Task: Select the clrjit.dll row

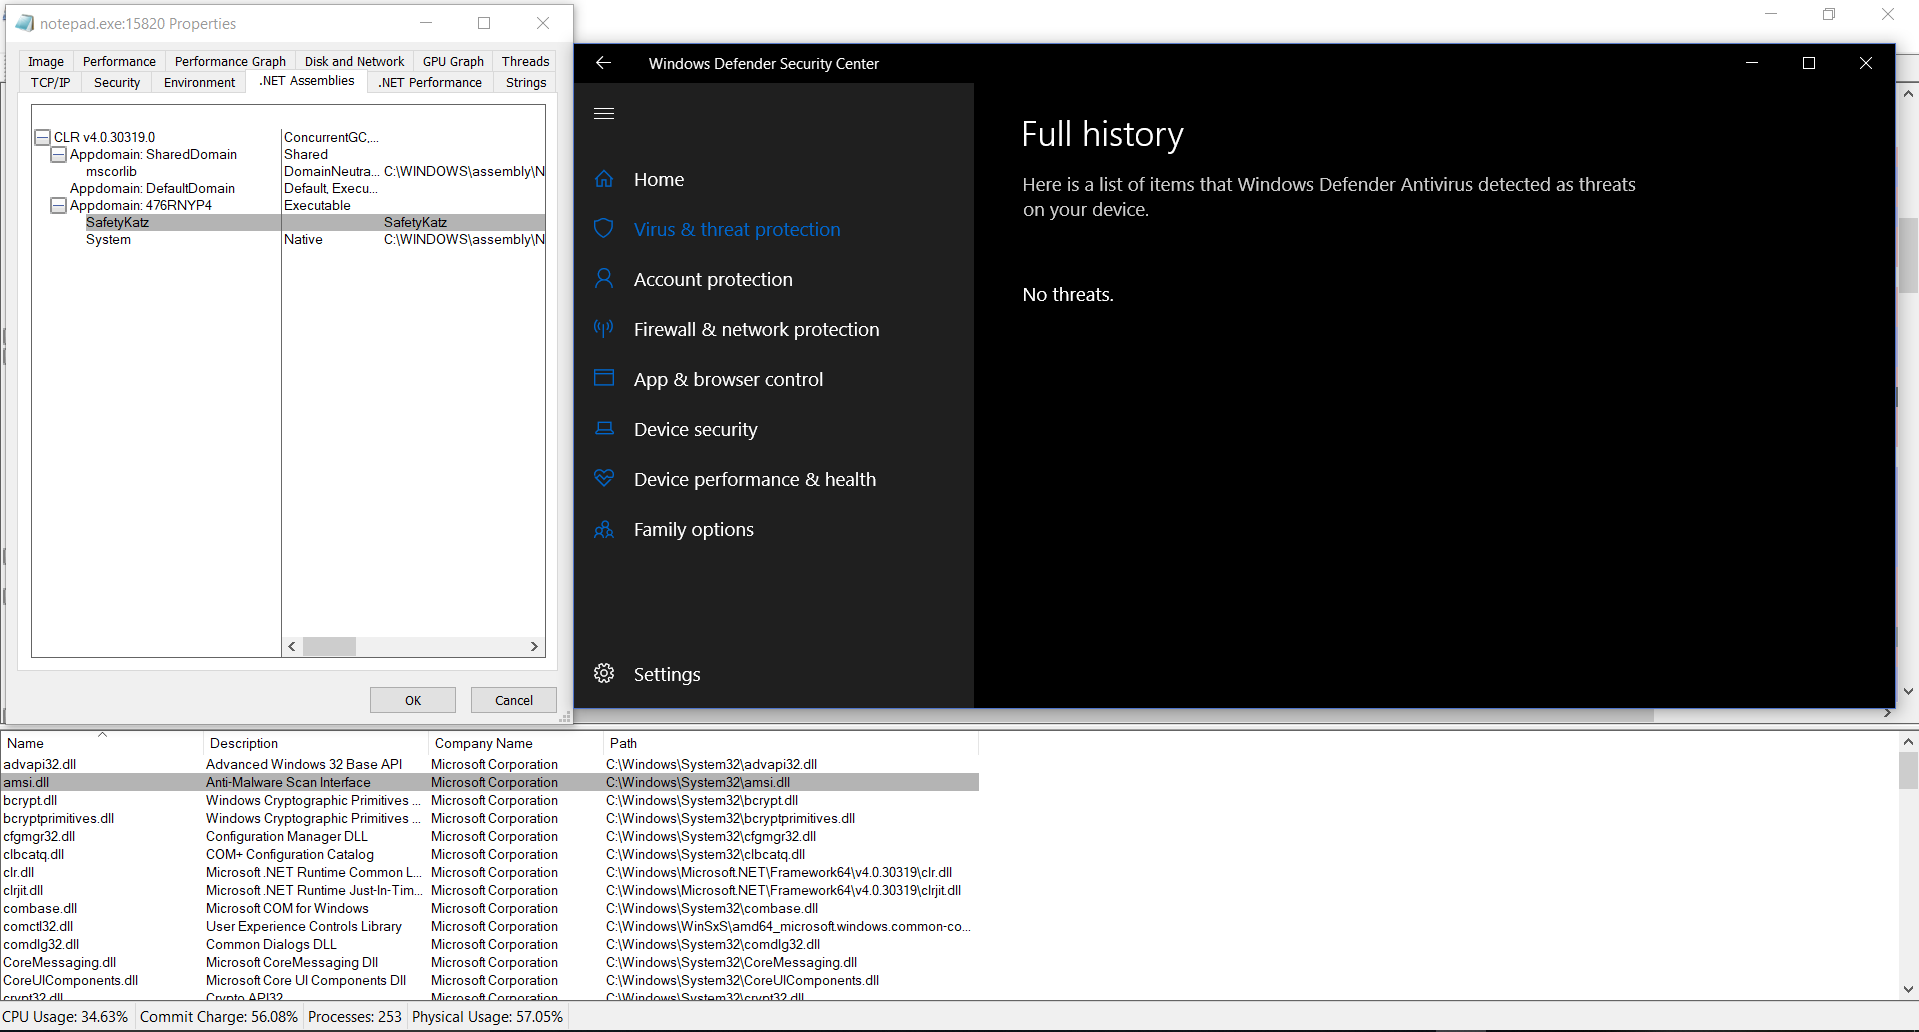Action: tap(490, 890)
